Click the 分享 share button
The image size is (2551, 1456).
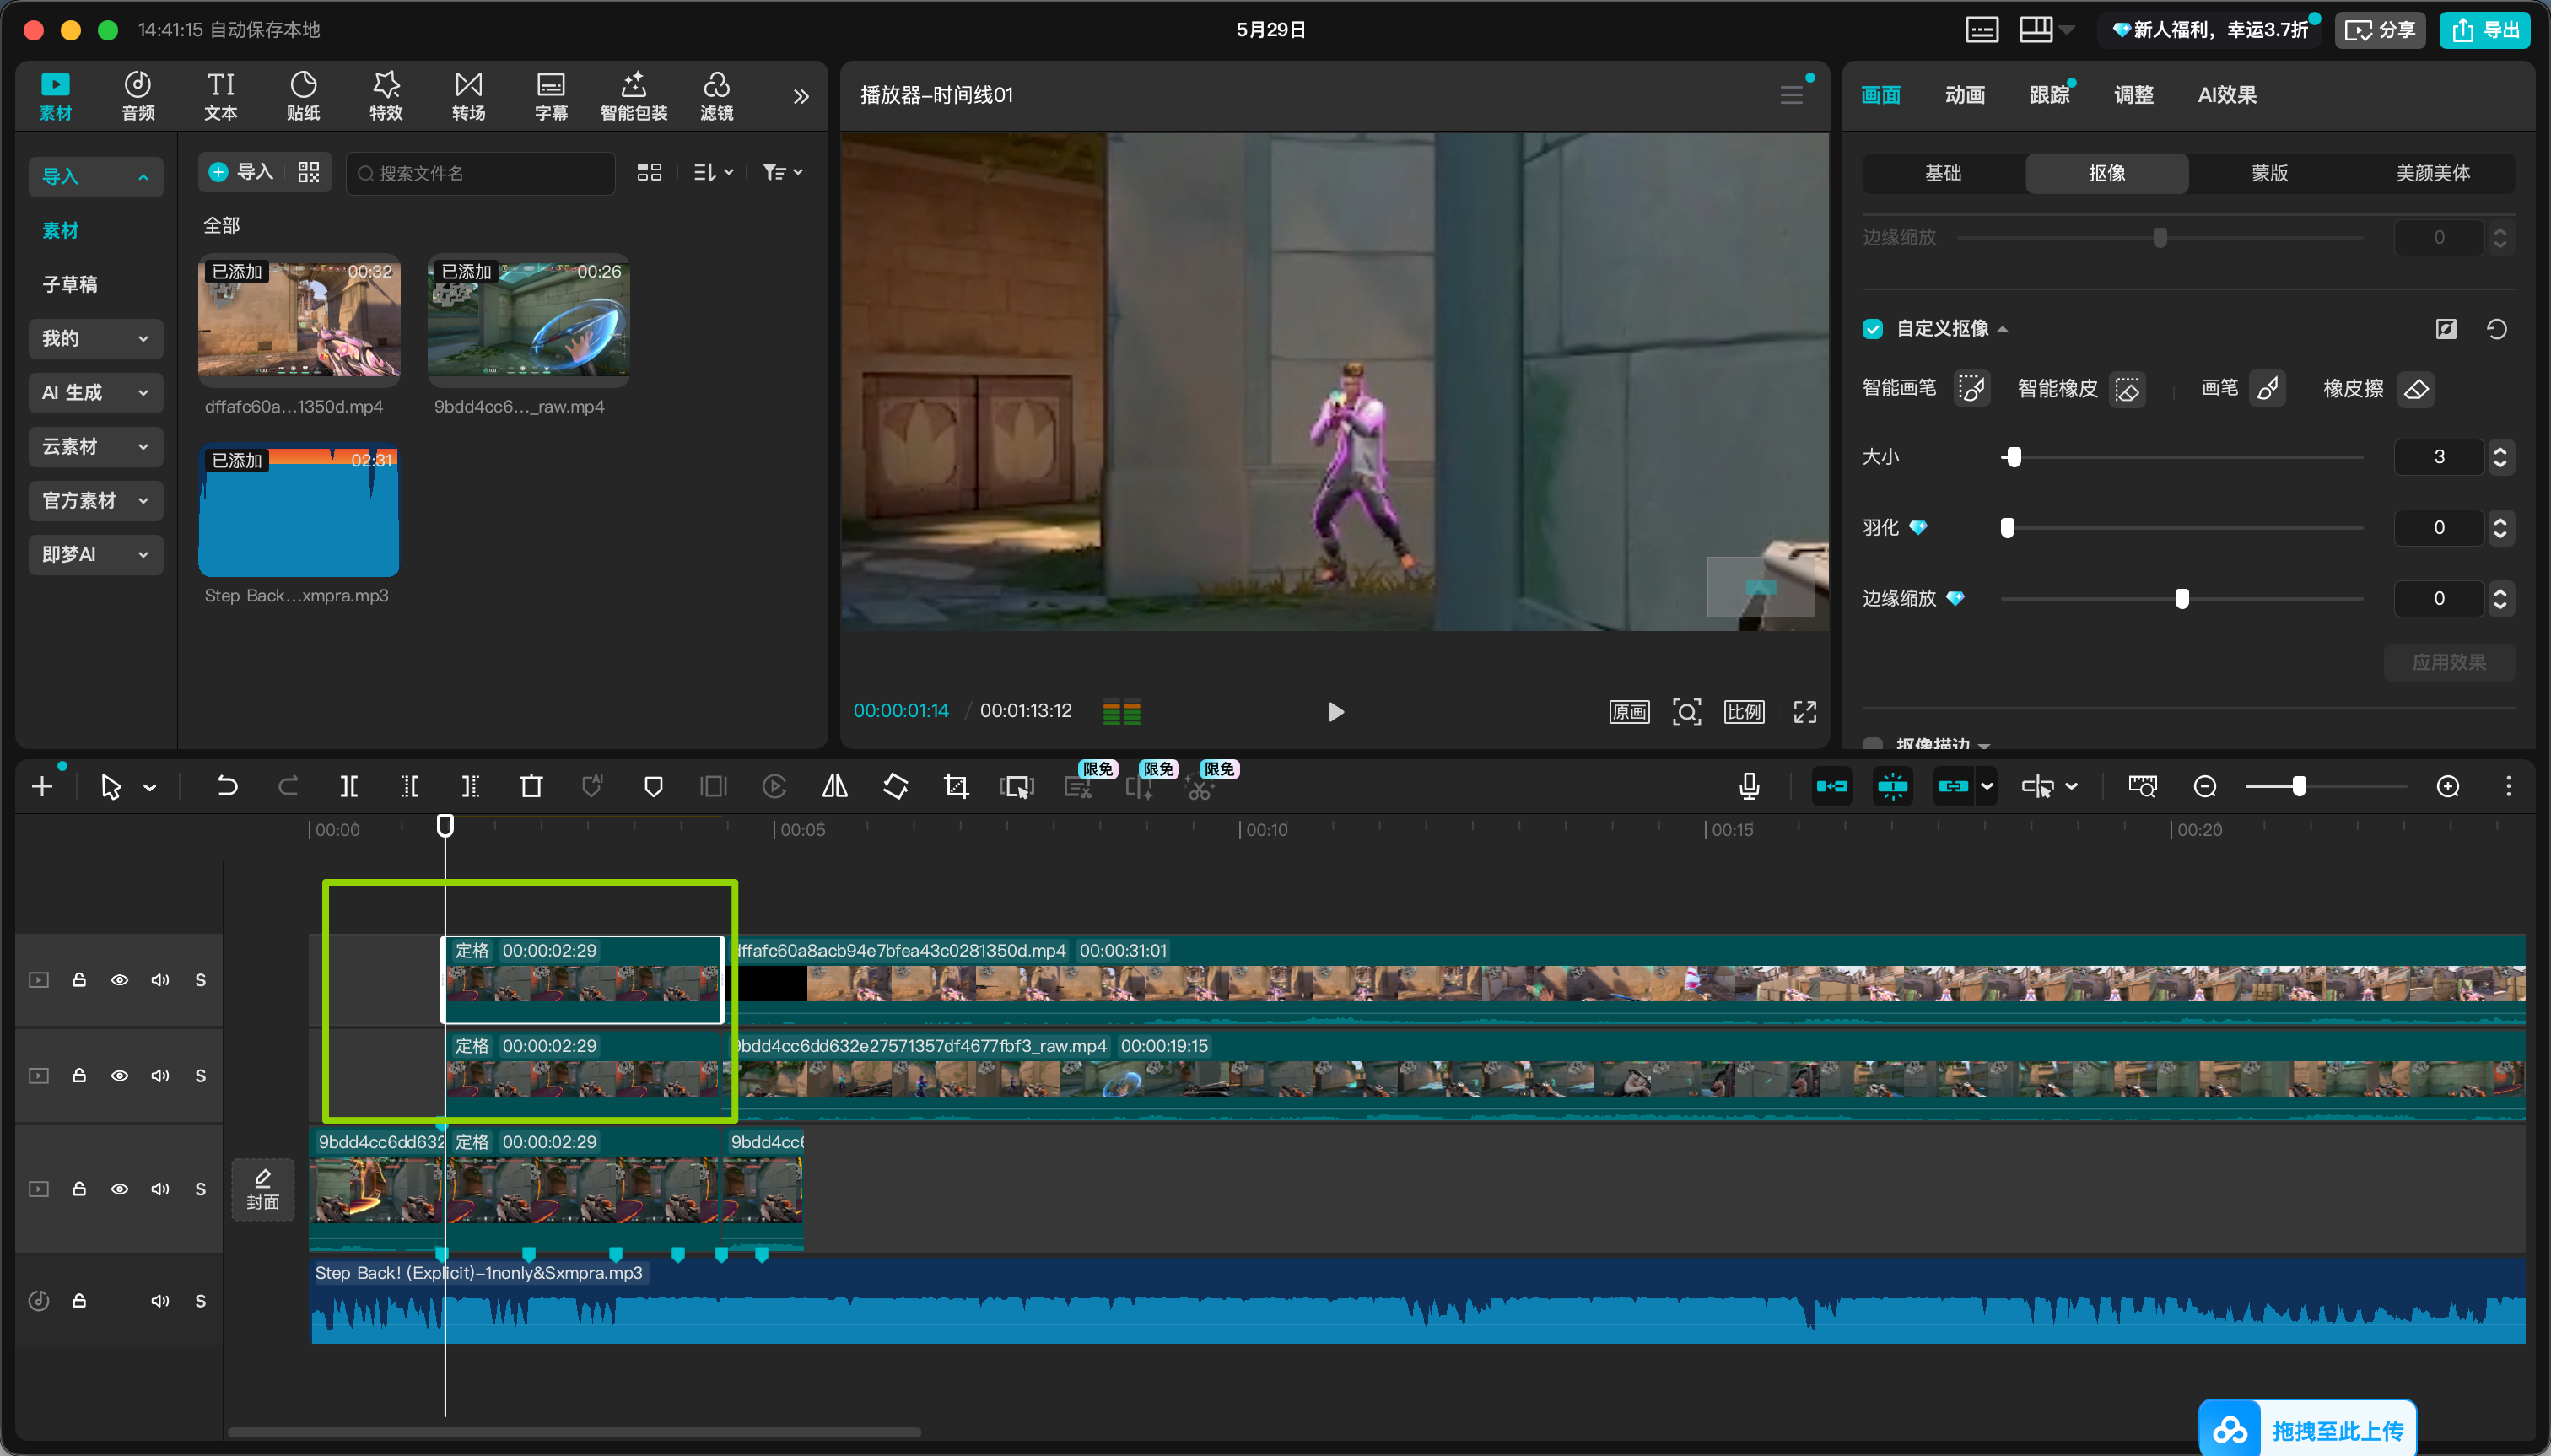2379,30
